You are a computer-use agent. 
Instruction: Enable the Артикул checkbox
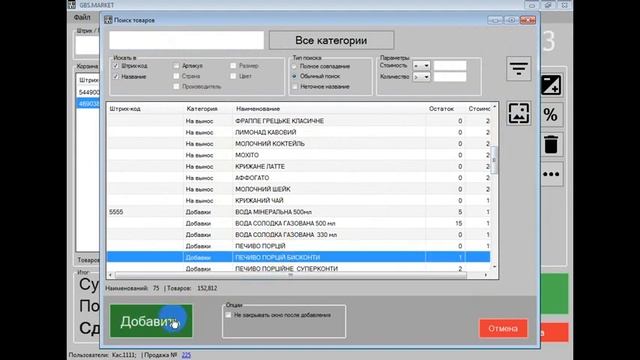click(x=176, y=66)
